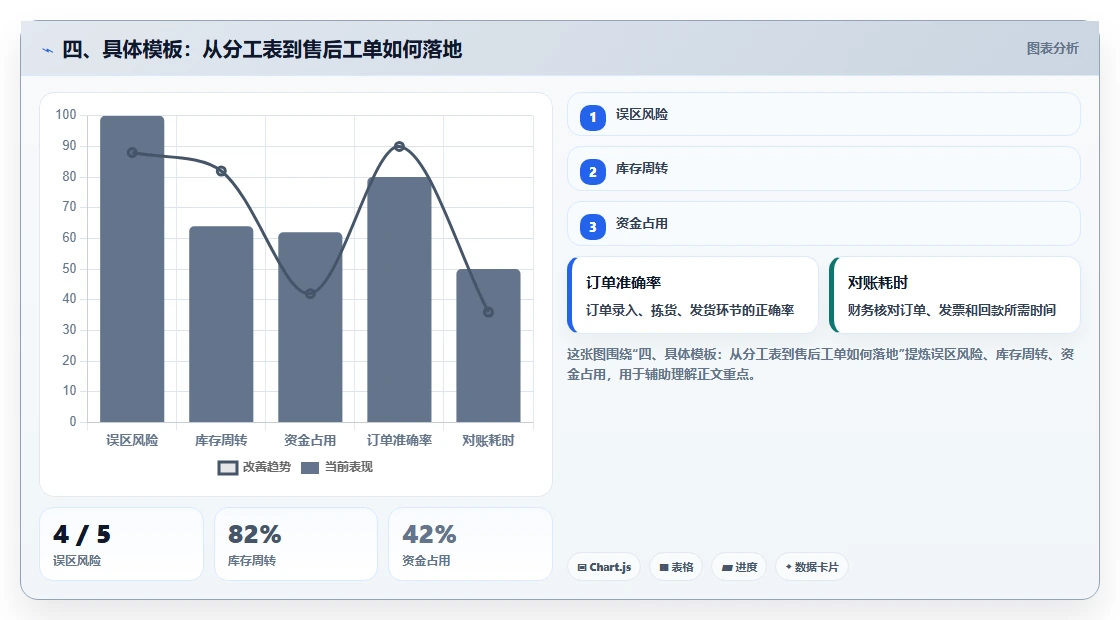Click the 库存周转 x-axis label
This screenshot has height=620, width=1120.
tap(221, 441)
